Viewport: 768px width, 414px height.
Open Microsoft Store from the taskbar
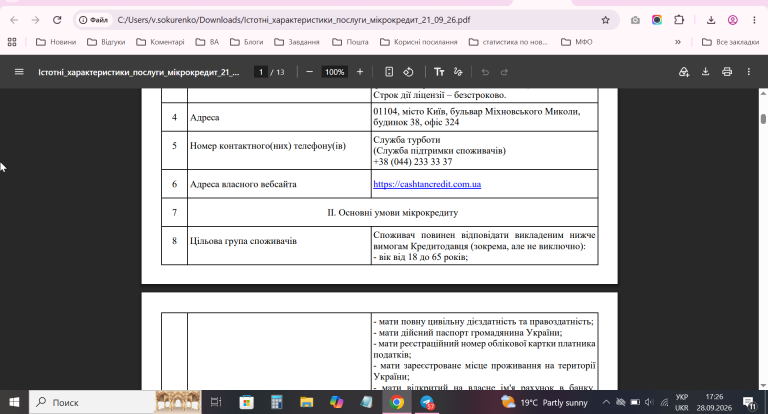(x=246, y=402)
